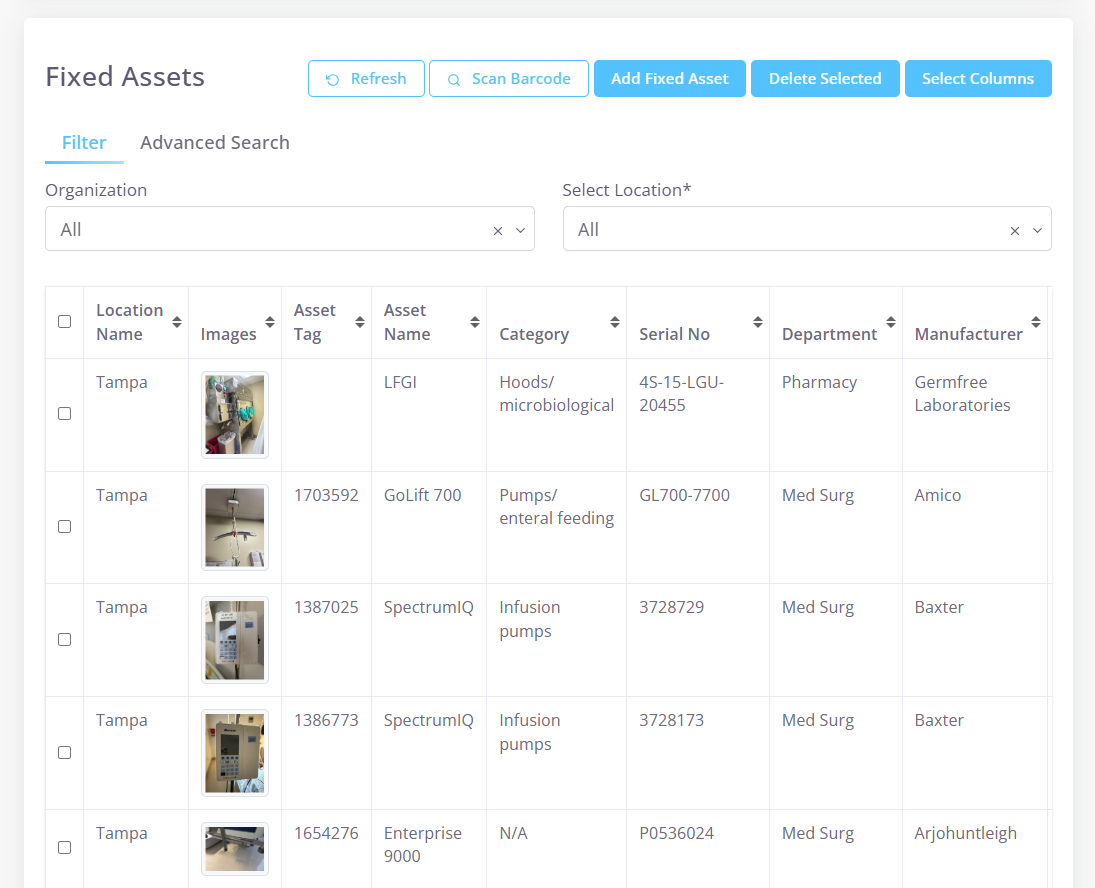1095x888 pixels.
Task: Open the Scan Barcode tool
Action: [x=508, y=79]
